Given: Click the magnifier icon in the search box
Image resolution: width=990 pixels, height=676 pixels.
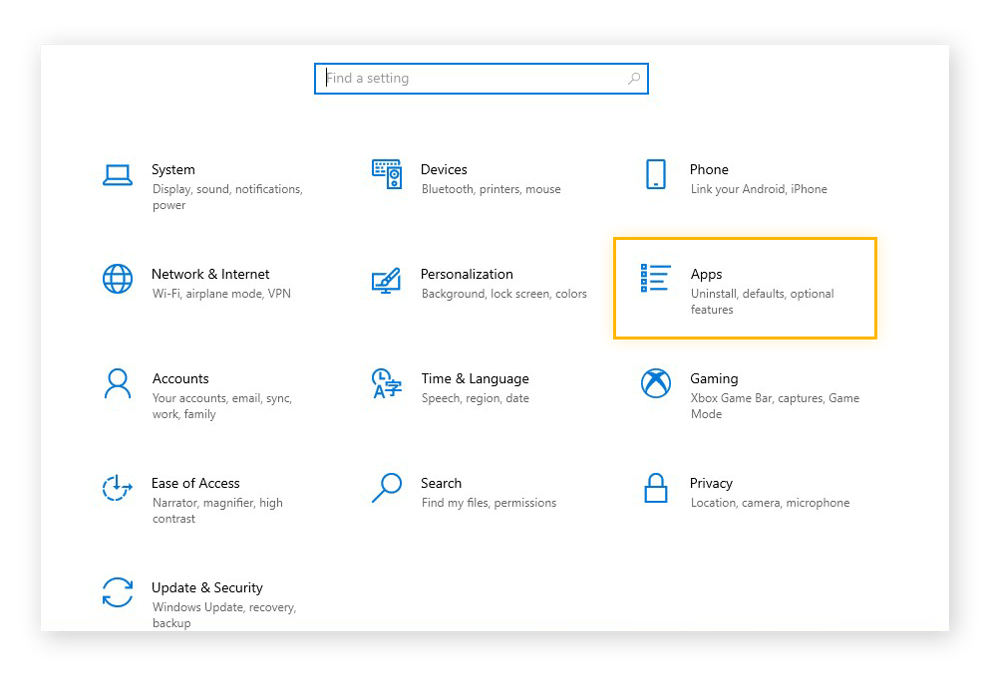Looking at the screenshot, I should [634, 78].
